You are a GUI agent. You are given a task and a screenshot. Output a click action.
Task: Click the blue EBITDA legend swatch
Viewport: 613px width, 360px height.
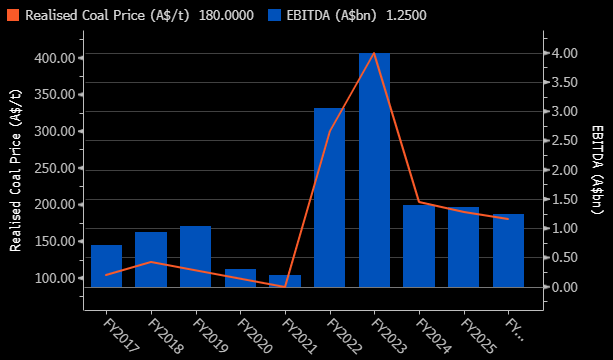click(274, 15)
